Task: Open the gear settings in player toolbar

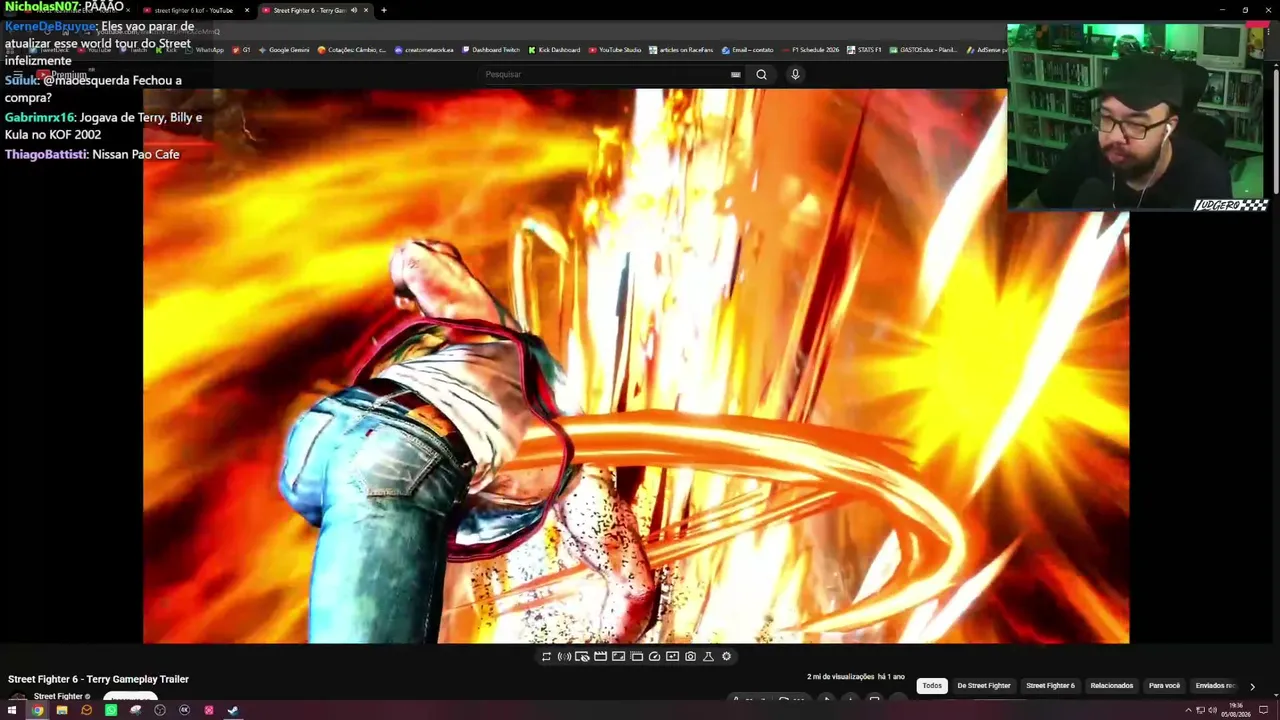Action: [726, 657]
